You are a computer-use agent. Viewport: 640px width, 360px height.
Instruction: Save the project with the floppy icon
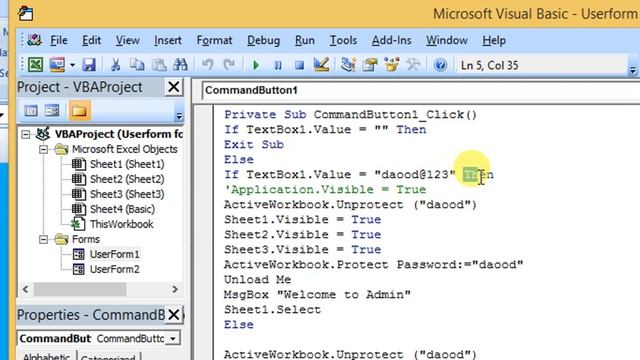coord(89,65)
